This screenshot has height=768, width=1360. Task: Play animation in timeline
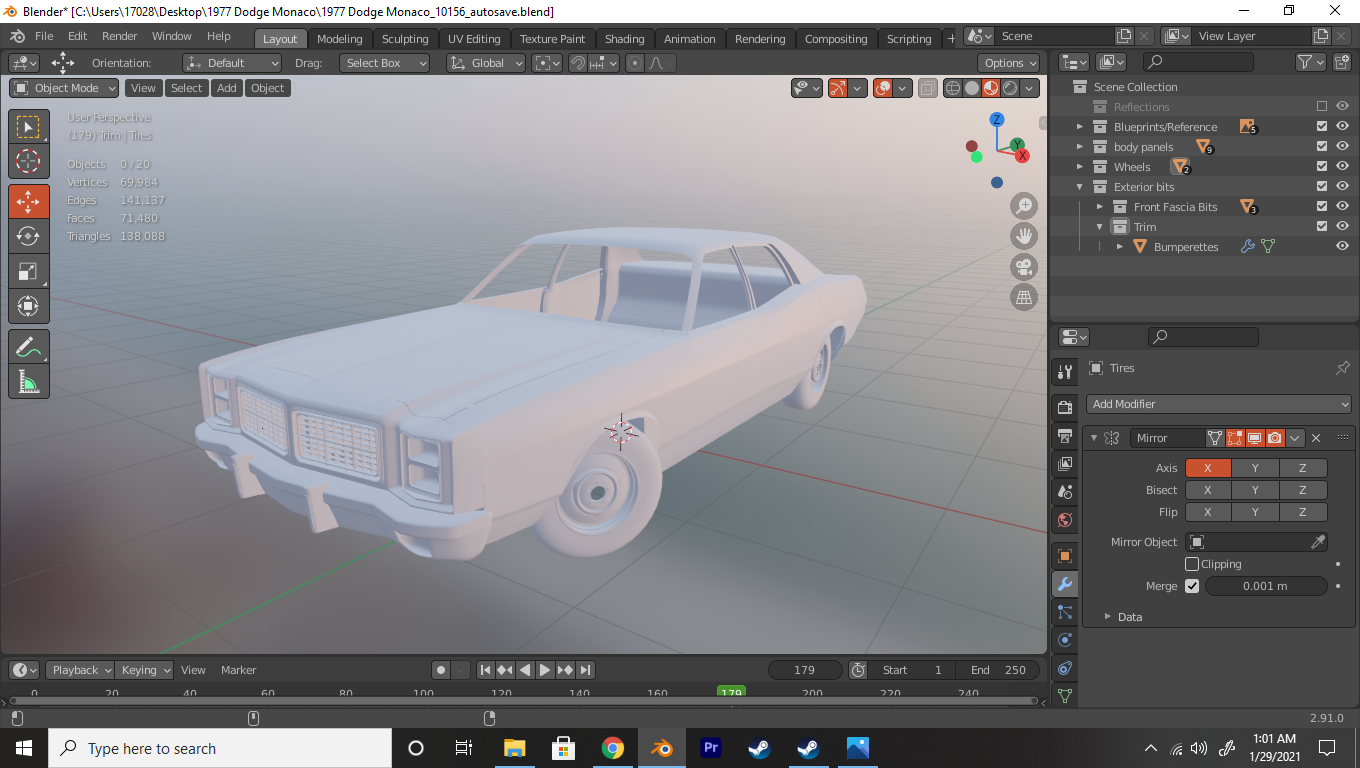pos(545,670)
